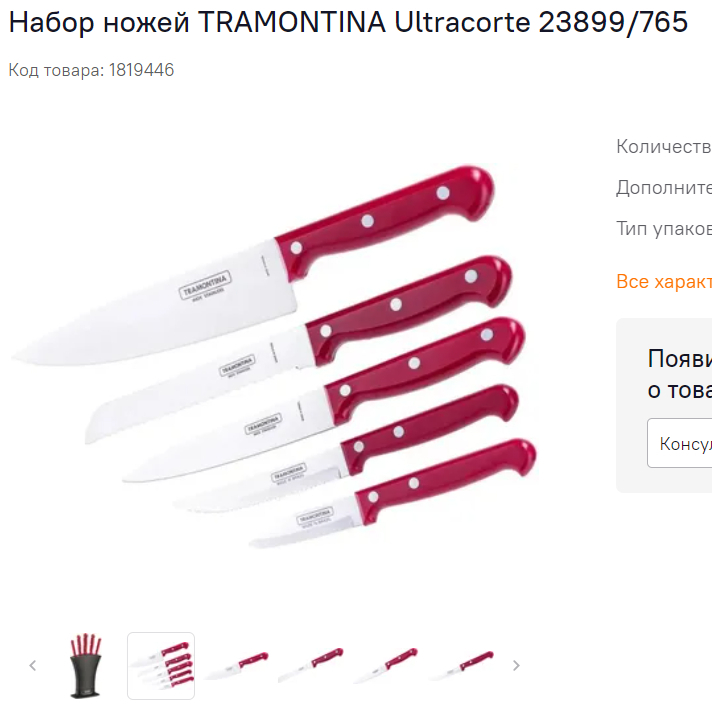Click the 'Консул...' button
This screenshot has width=712, height=719.
point(679,443)
